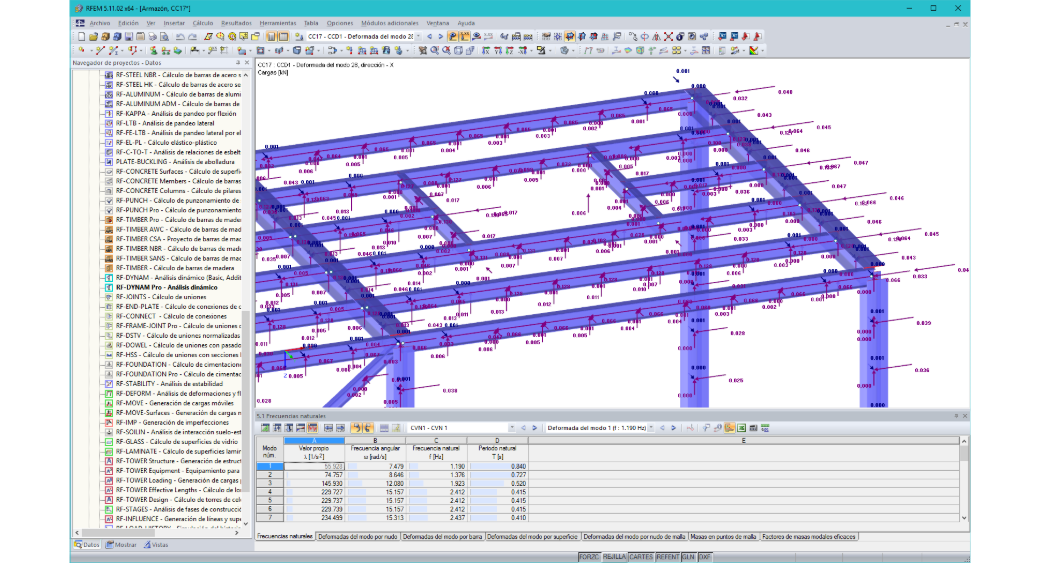
Task: Show previous mode shape in table toolbar
Action: [x=662, y=428]
